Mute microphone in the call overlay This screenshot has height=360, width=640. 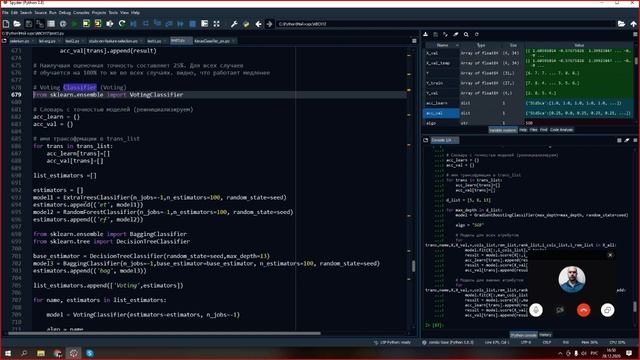(x=536, y=310)
